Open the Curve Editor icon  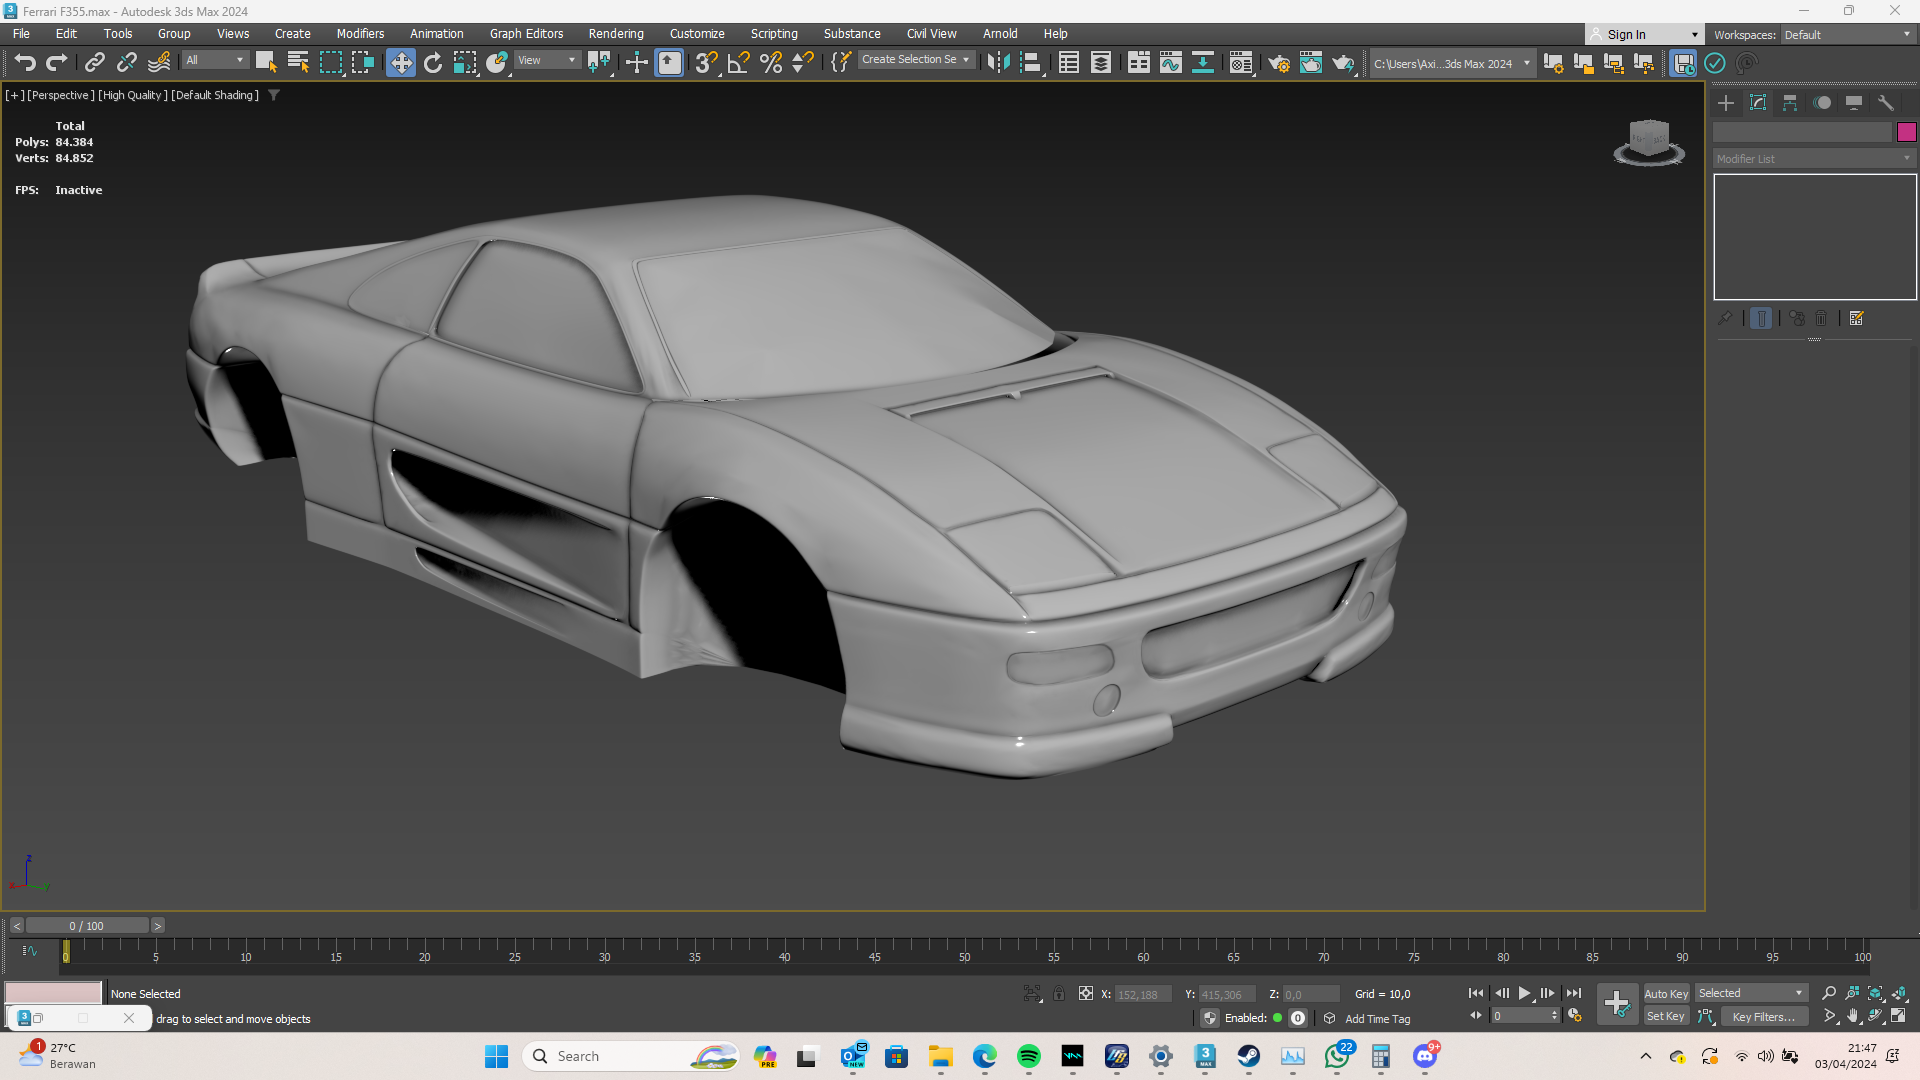1170,63
